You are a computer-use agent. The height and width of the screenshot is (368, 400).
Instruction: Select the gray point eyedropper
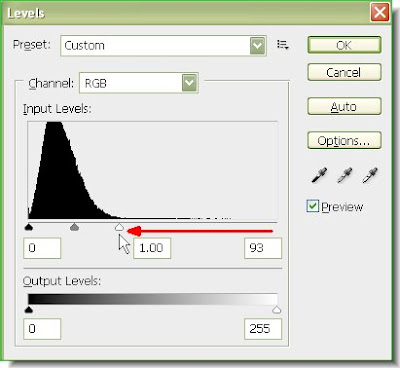pyautogui.click(x=345, y=175)
